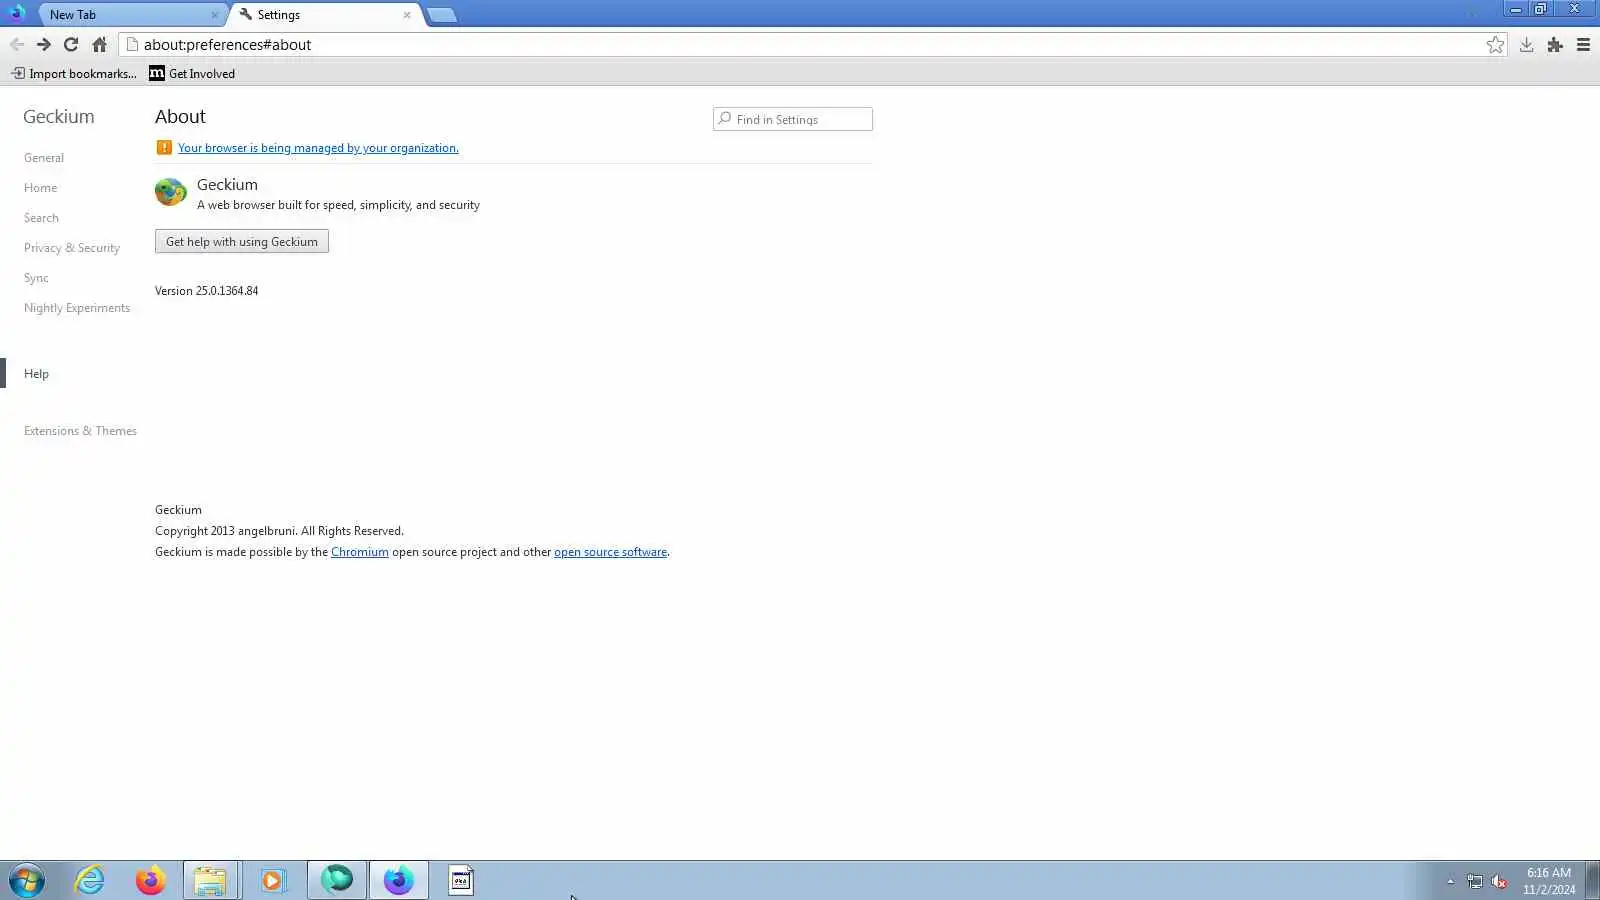The width and height of the screenshot is (1600, 900).
Task: Click the Geckium globe logo
Action: [x=171, y=192]
